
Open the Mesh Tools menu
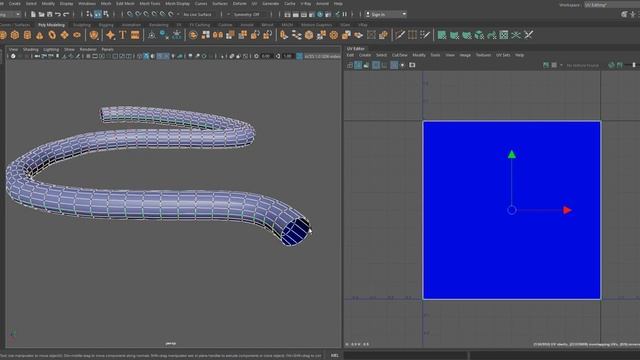[x=150, y=4]
